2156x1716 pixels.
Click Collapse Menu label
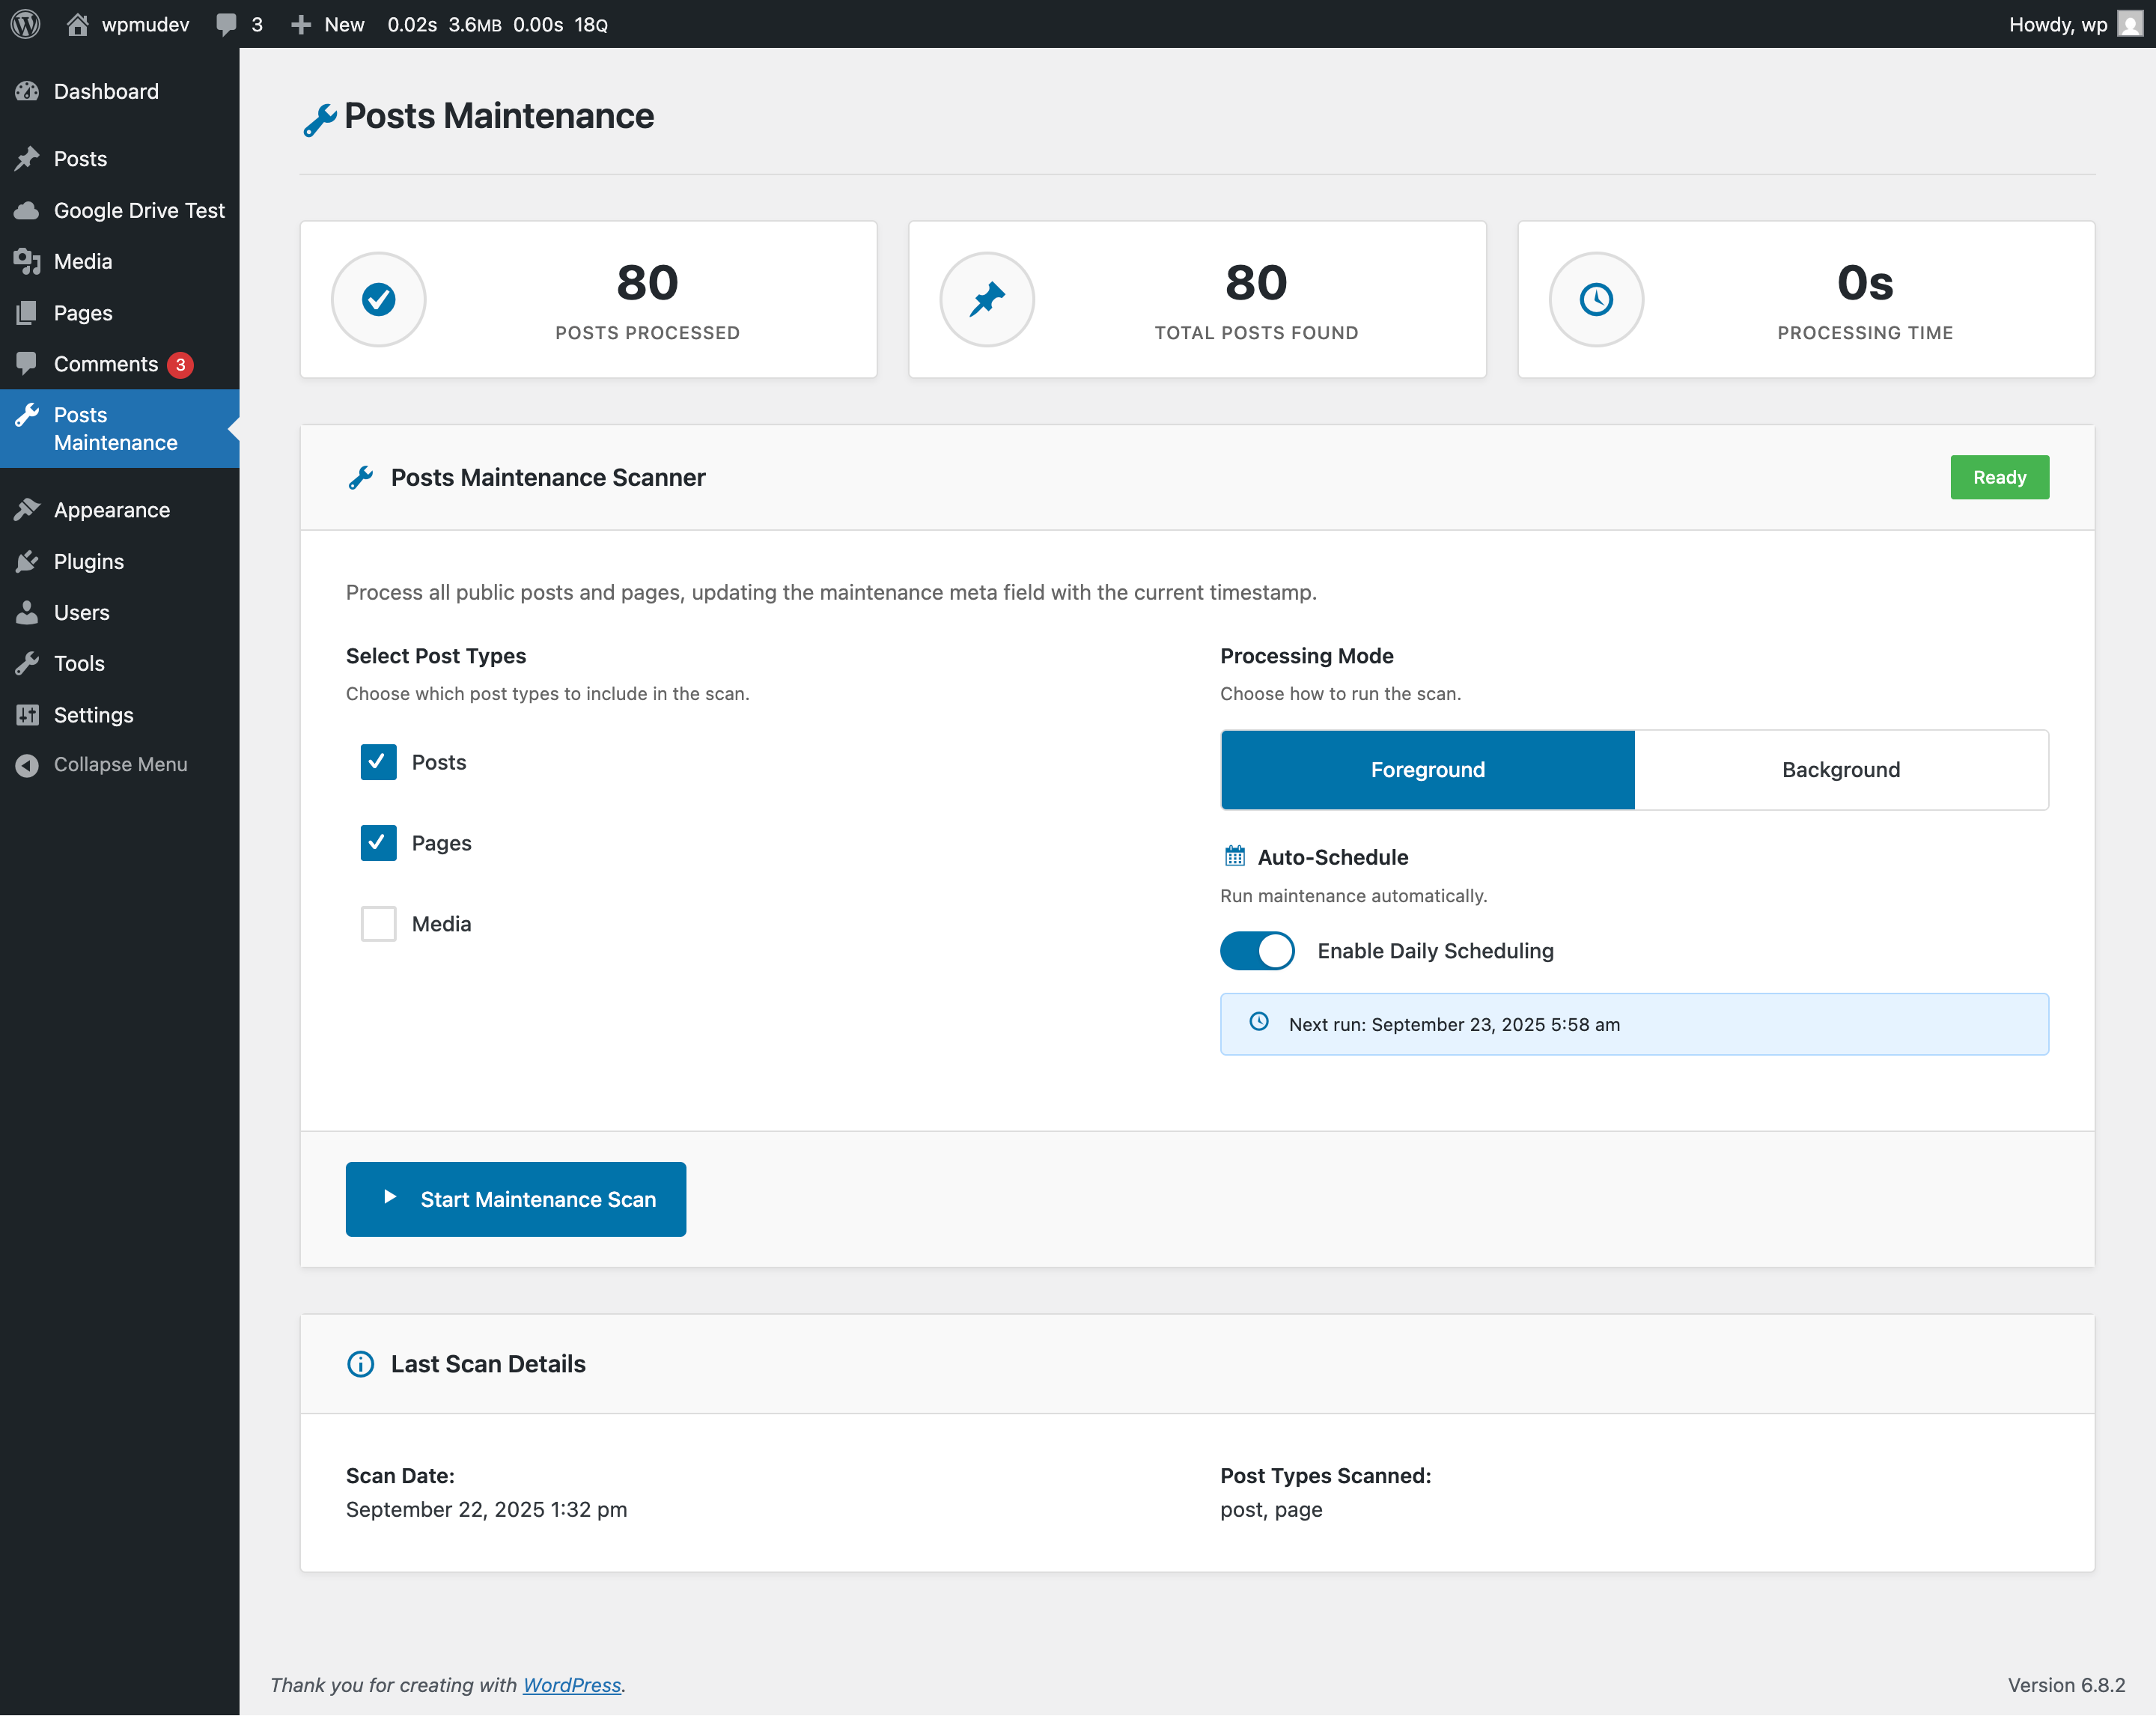coord(121,764)
